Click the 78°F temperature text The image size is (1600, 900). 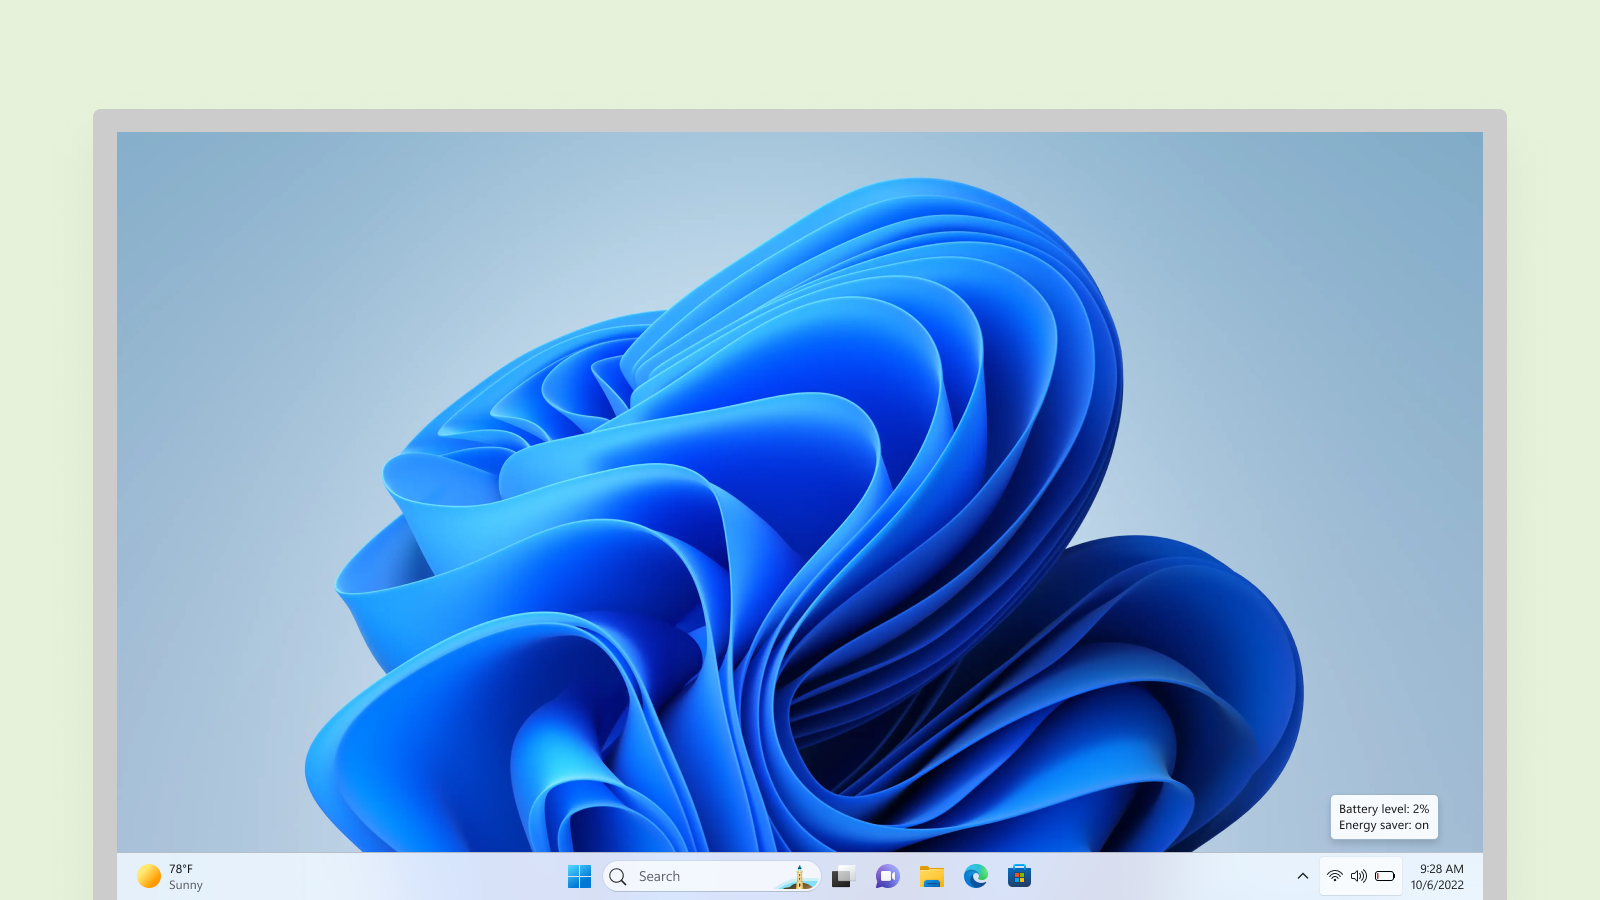(x=181, y=869)
